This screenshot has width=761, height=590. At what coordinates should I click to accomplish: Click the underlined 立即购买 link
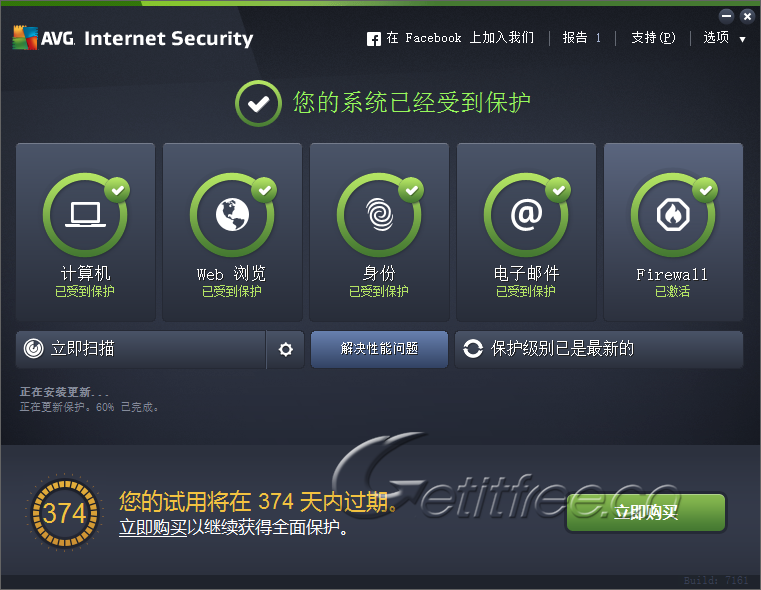tap(153, 527)
